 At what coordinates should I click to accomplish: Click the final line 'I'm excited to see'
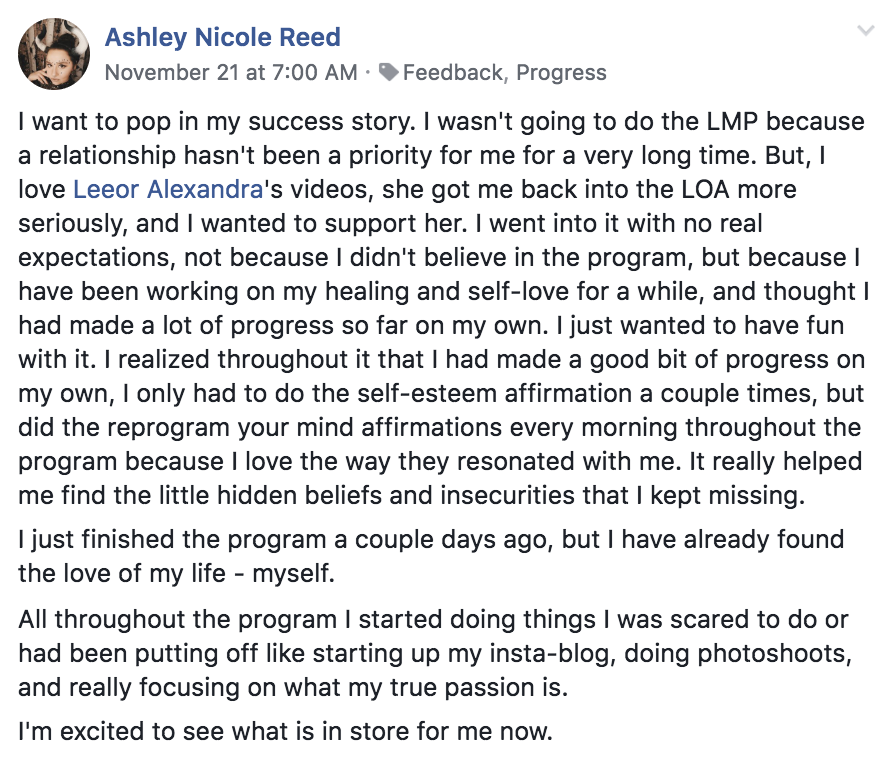point(285,731)
